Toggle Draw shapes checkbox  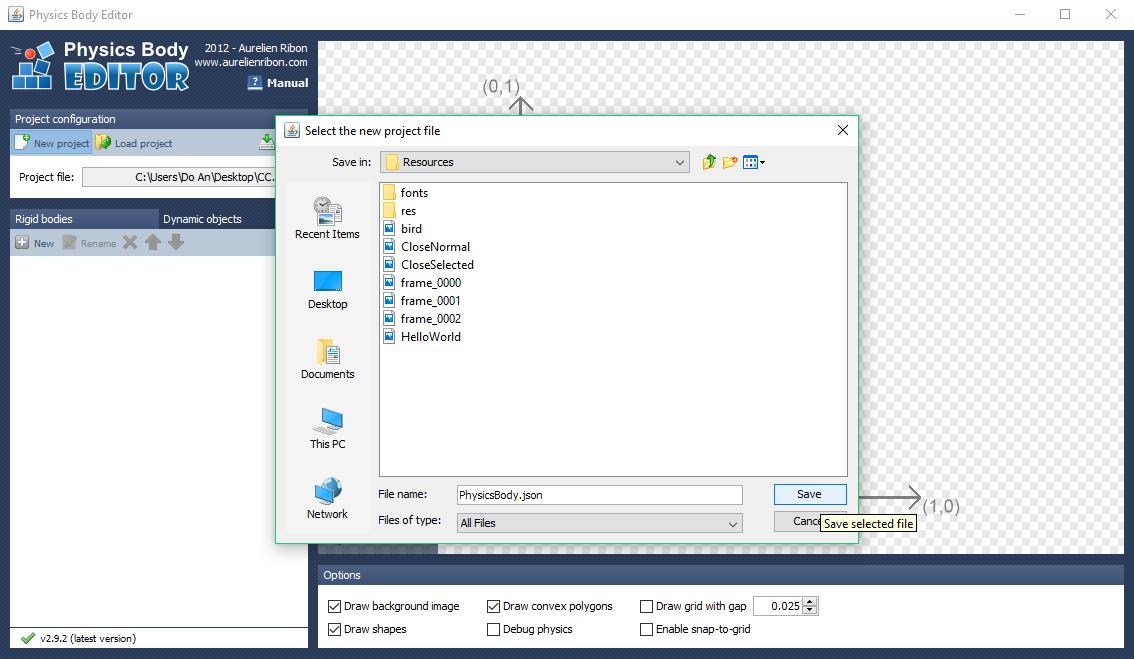(334, 629)
